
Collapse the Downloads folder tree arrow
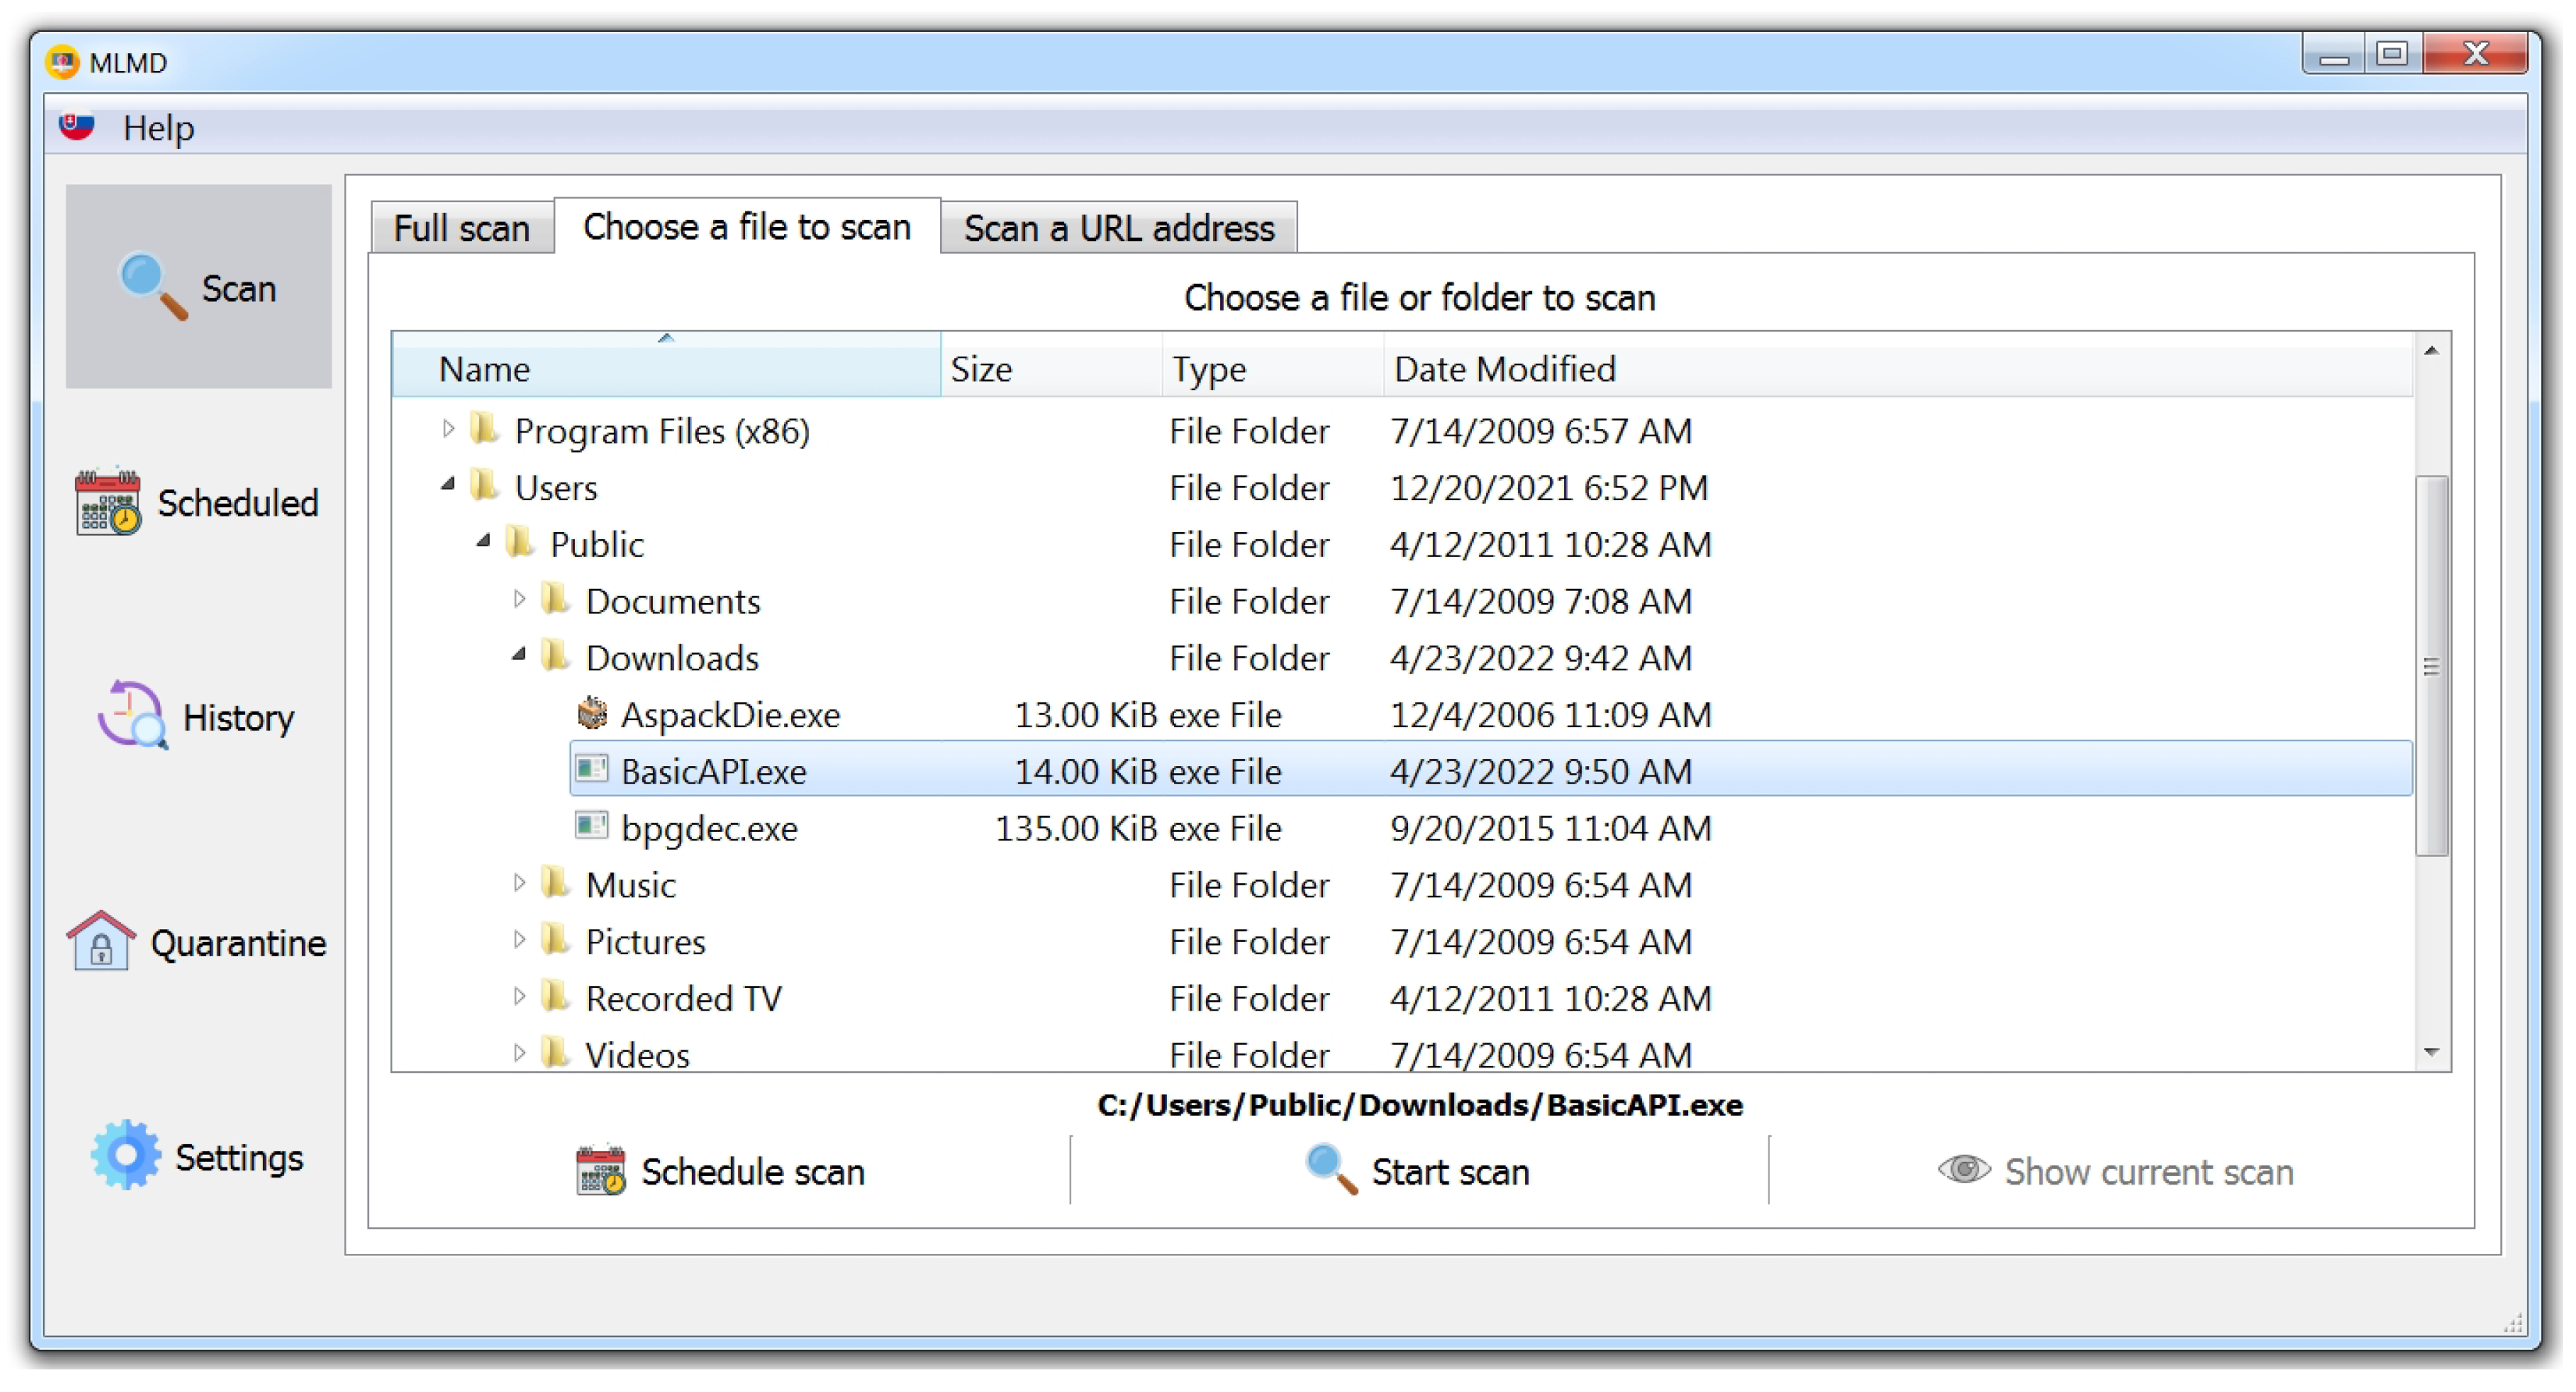(x=519, y=656)
